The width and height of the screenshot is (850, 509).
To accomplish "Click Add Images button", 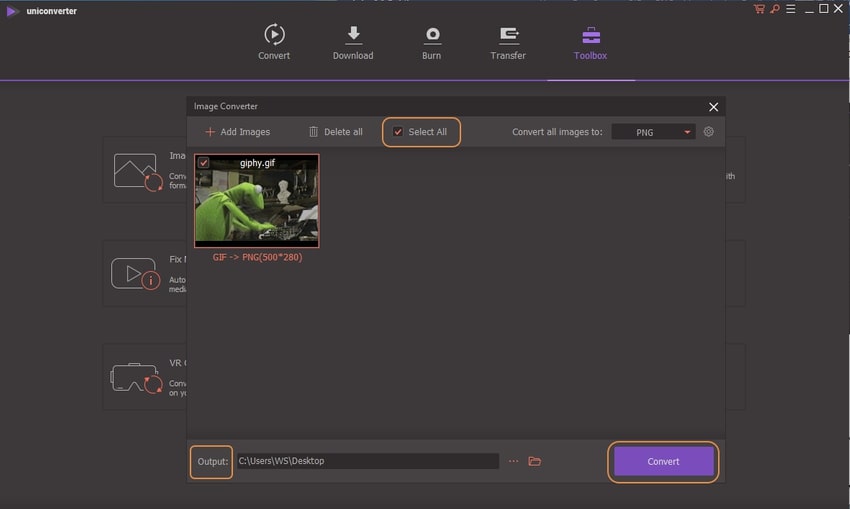I will [237, 132].
